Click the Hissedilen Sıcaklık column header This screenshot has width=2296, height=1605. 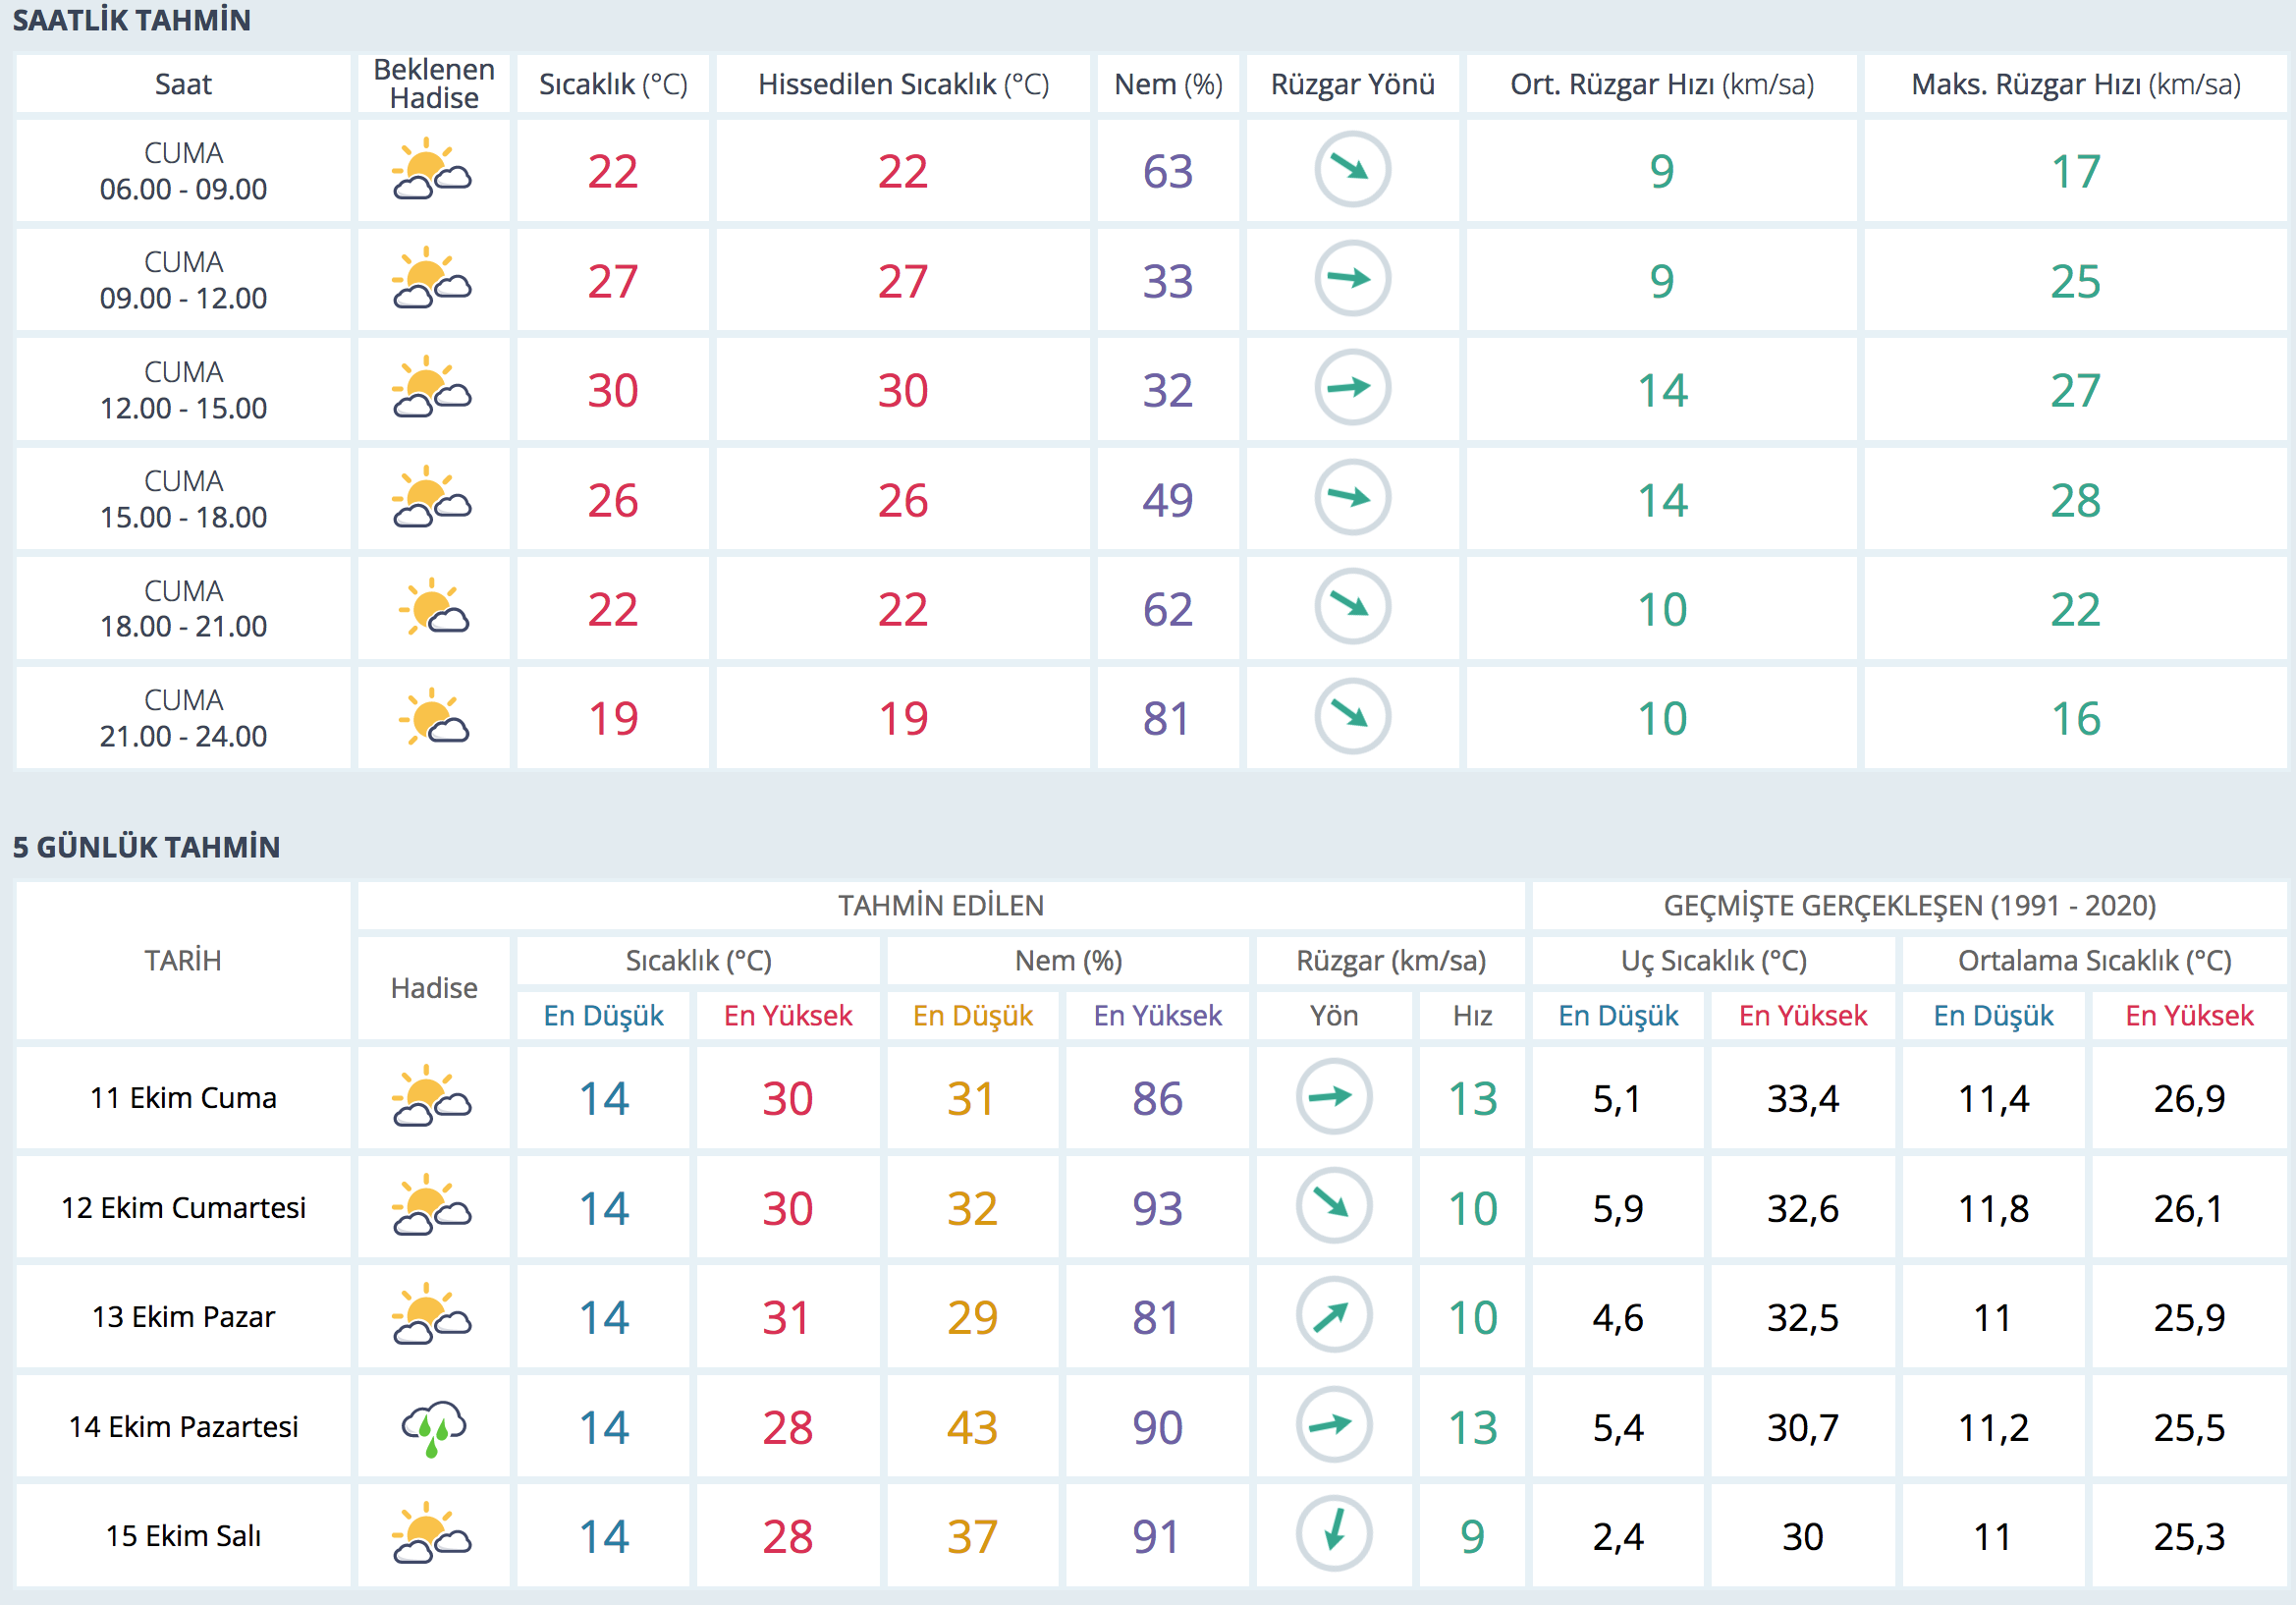pos(903,84)
